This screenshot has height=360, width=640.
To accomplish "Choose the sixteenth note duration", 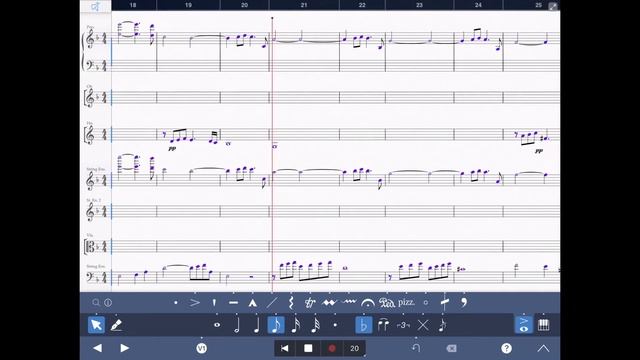I will 296,325.
